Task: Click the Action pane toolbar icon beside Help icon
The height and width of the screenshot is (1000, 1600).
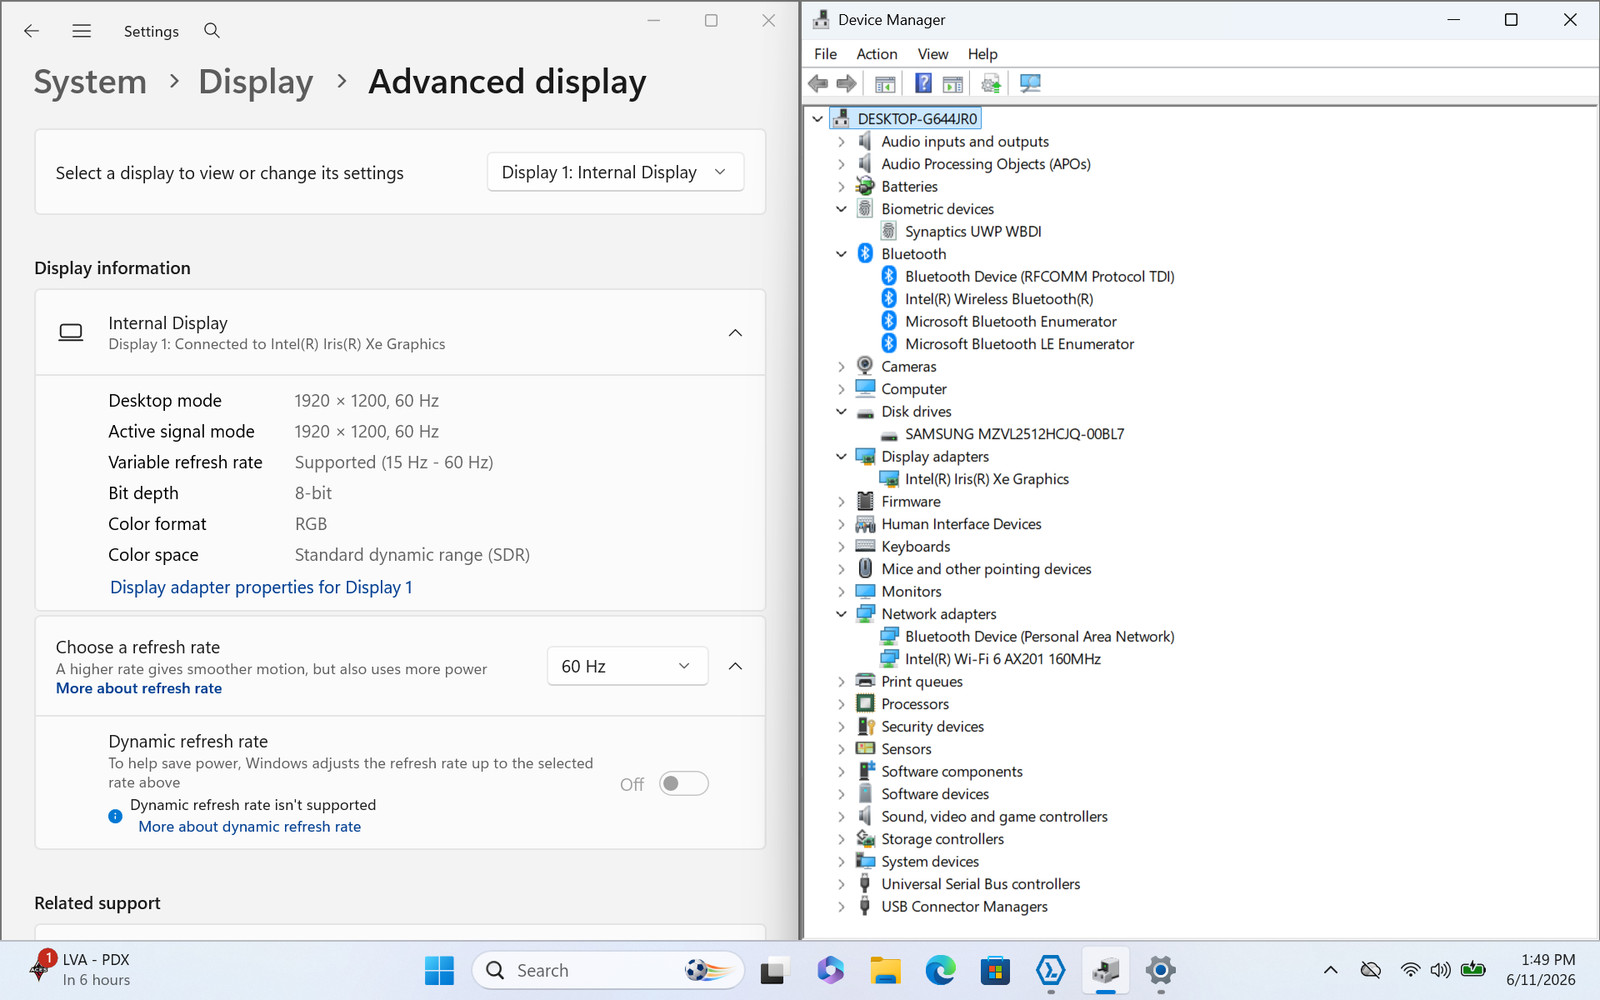Action: point(953,84)
